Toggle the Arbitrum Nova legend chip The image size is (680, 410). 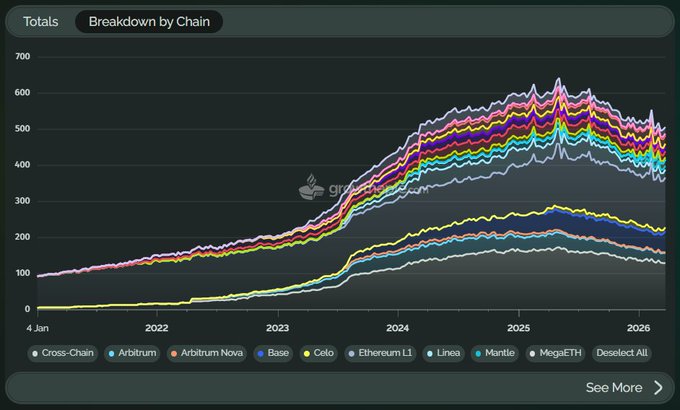point(206,353)
